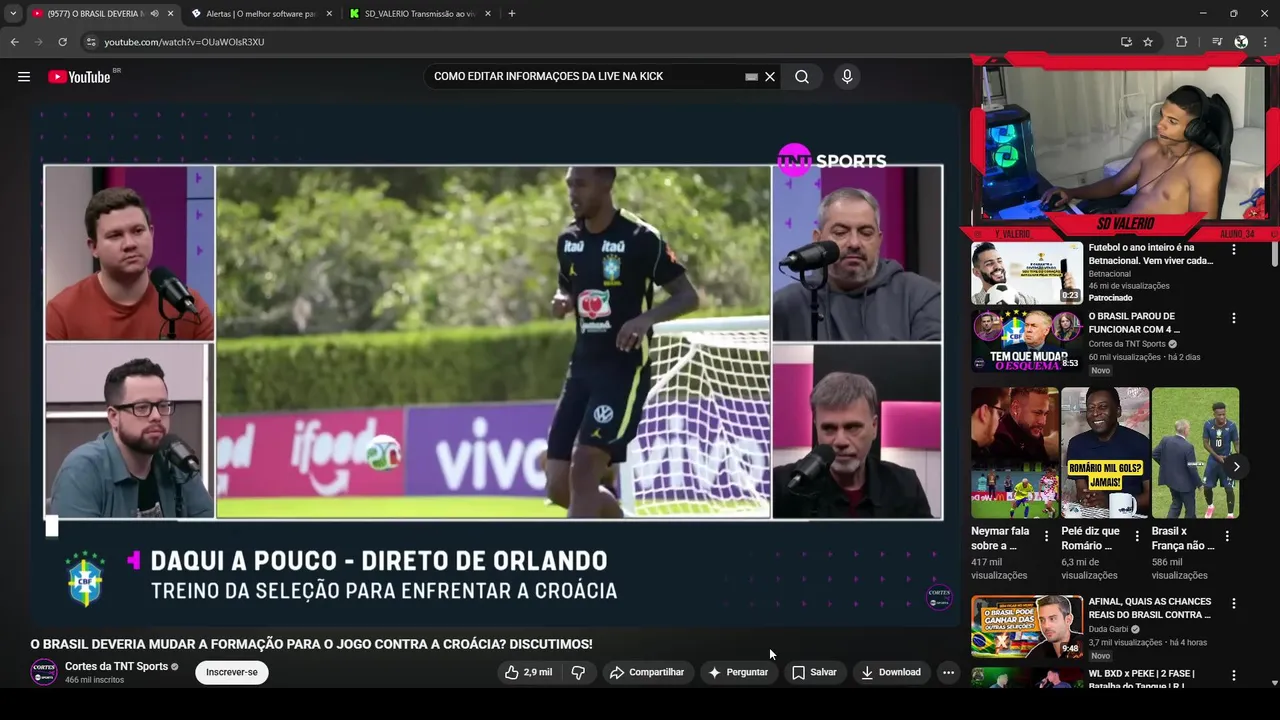Open the tab search dropdown arrow
Image resolution: width=1280 pixels, height=720 pixels.
(x=13, y=14)
